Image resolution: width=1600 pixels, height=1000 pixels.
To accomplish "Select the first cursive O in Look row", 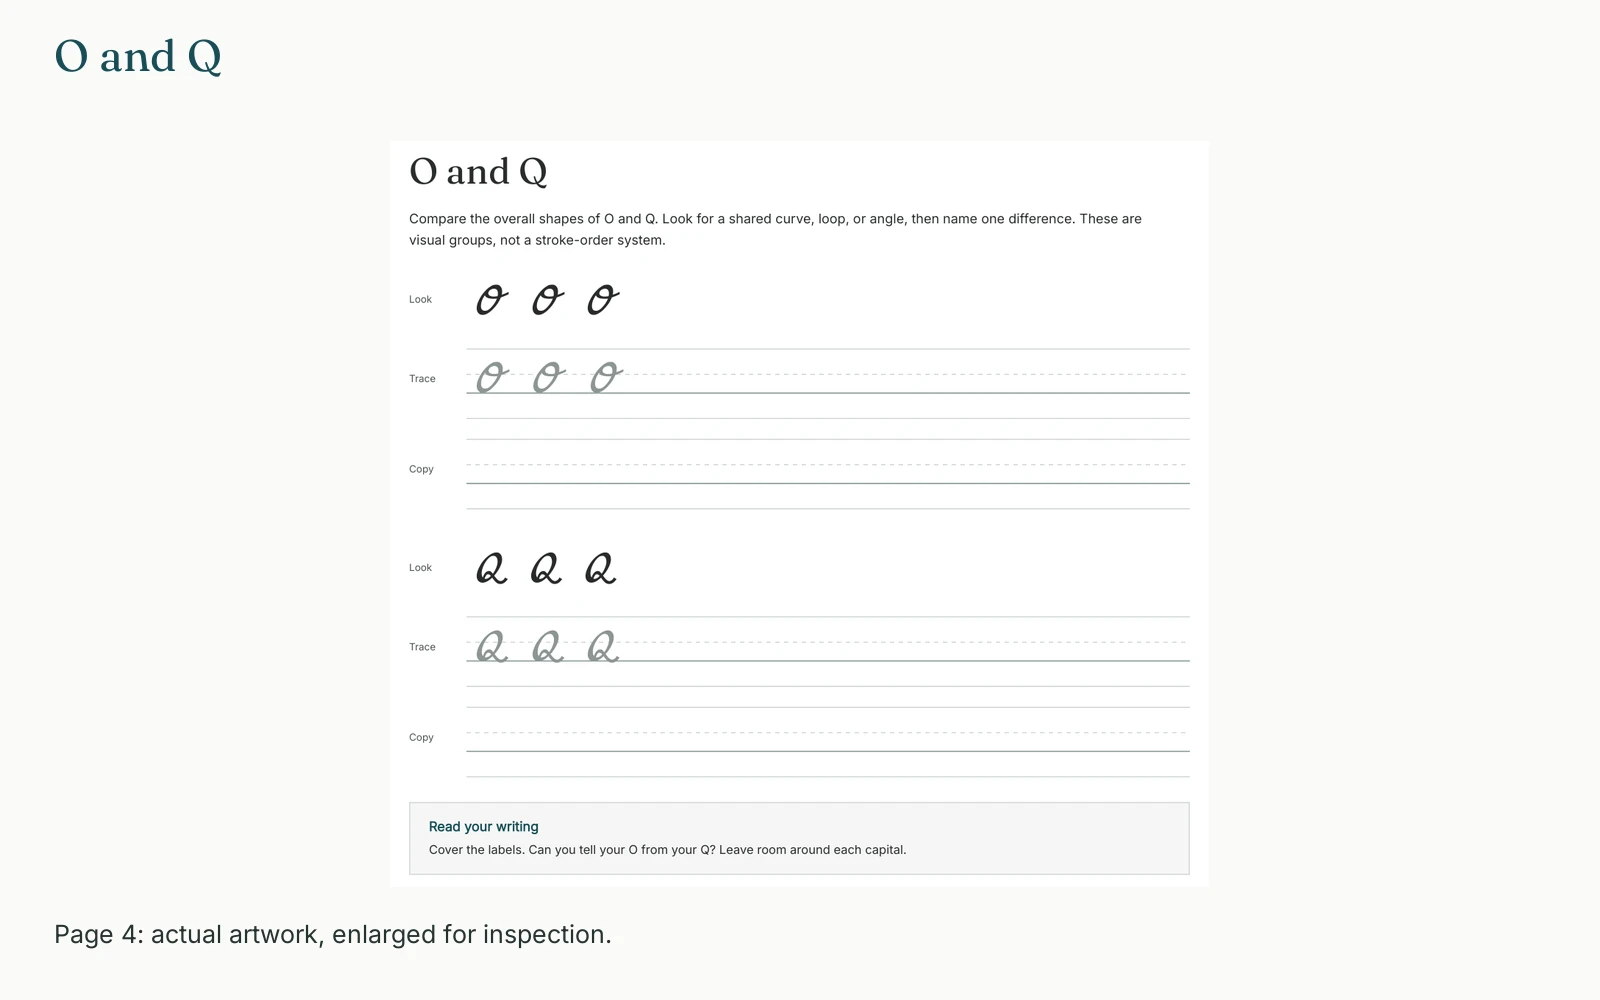I will [x=492, y=300].
